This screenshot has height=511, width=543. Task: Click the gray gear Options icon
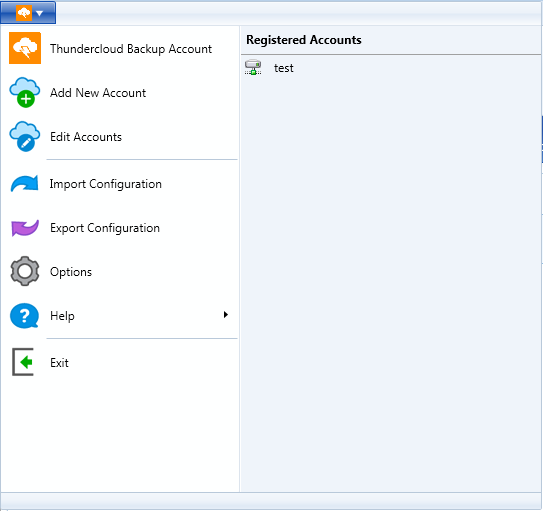click(x=25, y=271)
